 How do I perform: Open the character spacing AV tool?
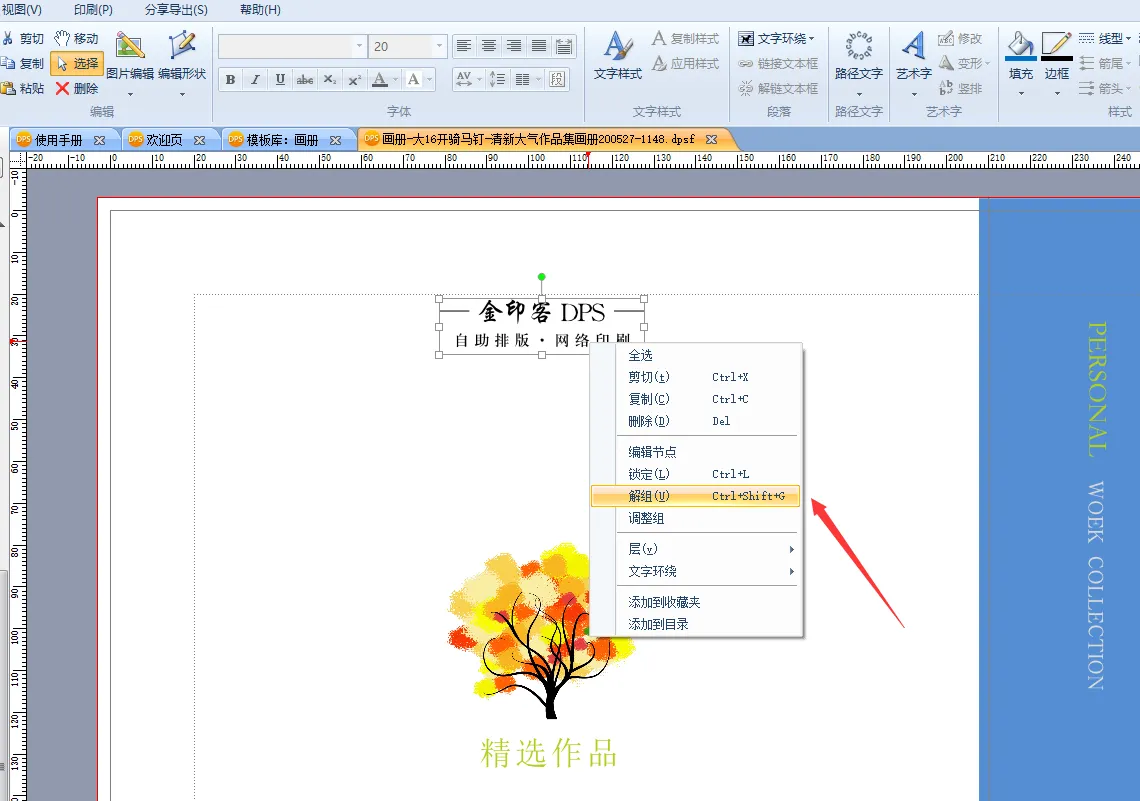pos(464,79)
